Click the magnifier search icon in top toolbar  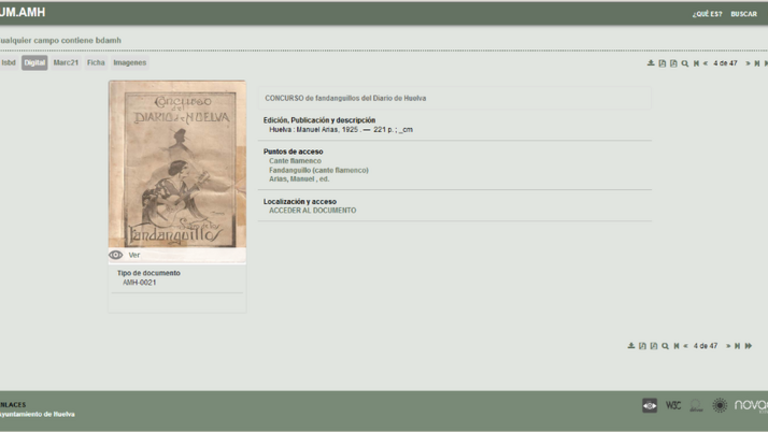click(685, 63)
